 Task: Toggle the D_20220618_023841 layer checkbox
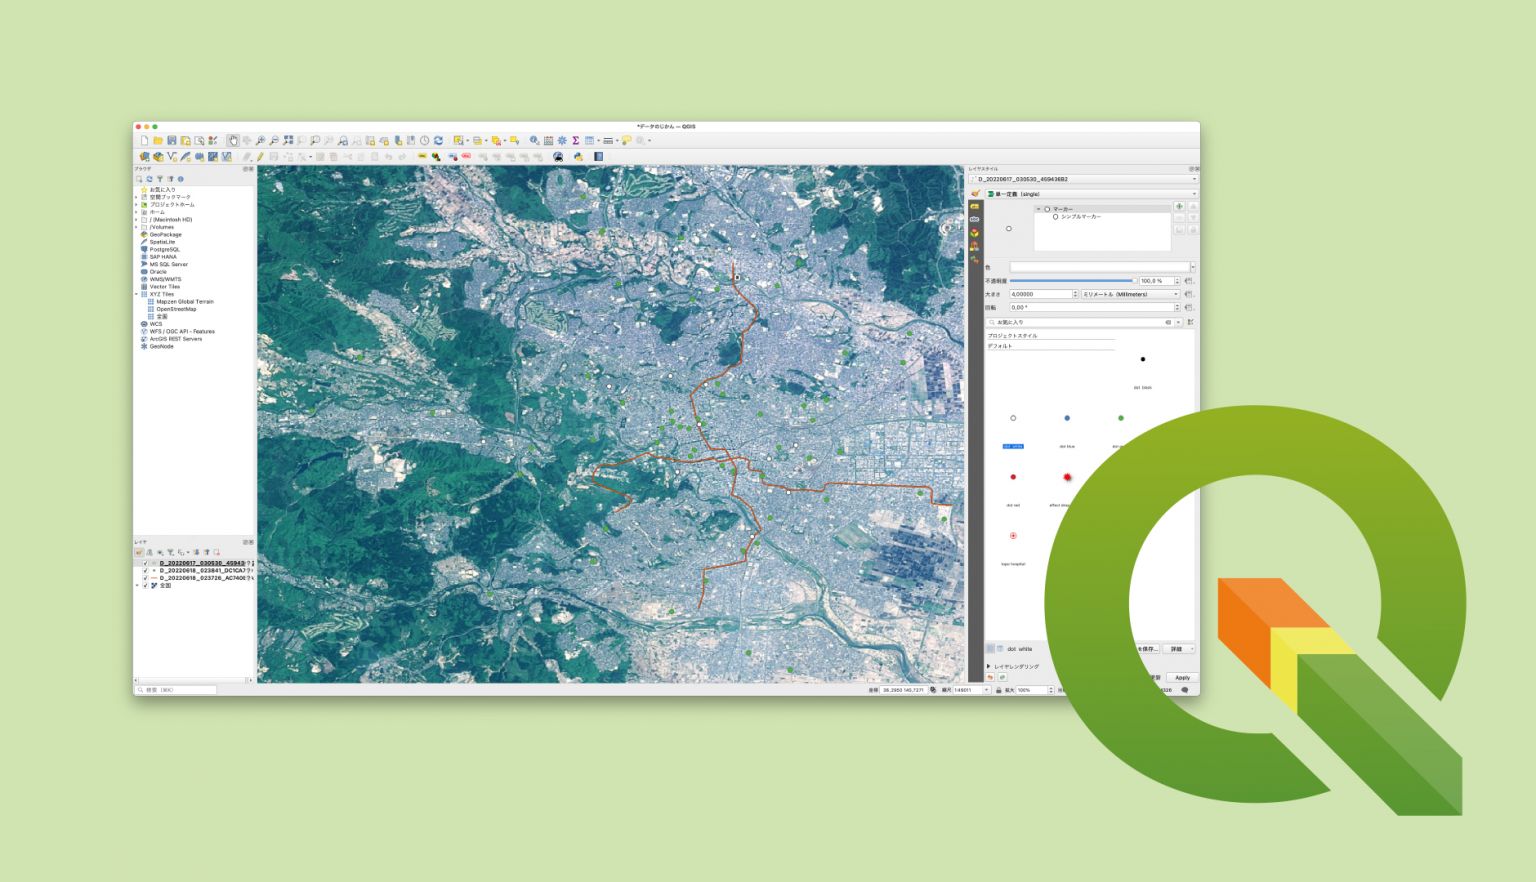tap(145, 570)
